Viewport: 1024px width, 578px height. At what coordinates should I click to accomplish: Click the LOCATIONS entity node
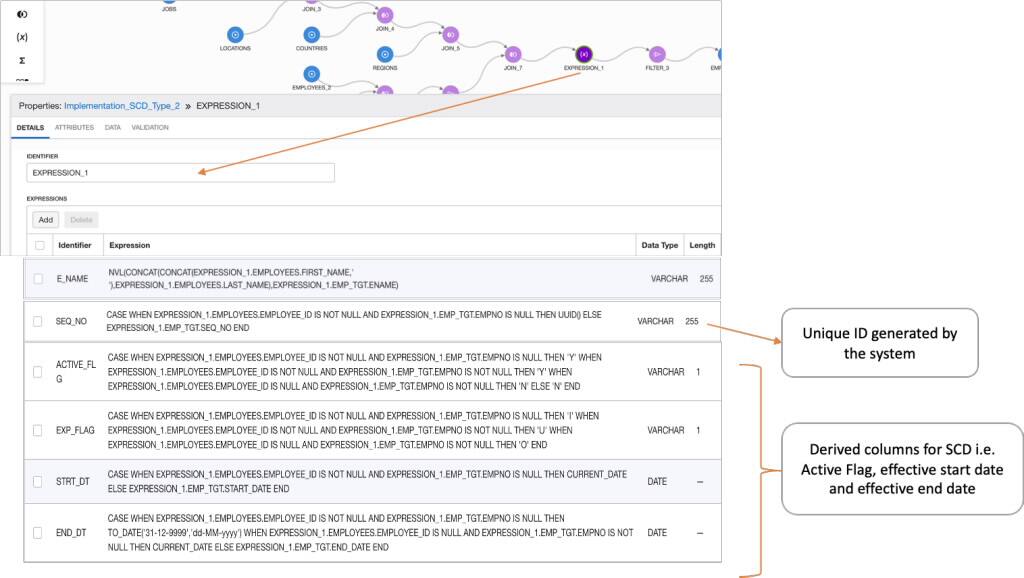pyautogui.click(x=236, y=34)
